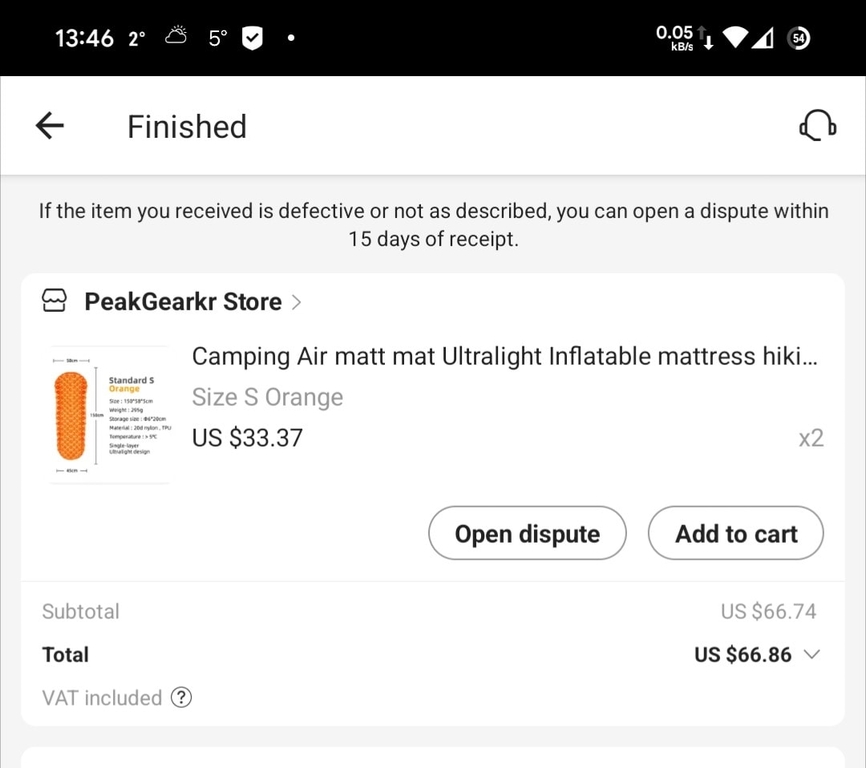866x768 pixels.
Task: Tap the battery indicator showing 54
Action: (798, 38)
